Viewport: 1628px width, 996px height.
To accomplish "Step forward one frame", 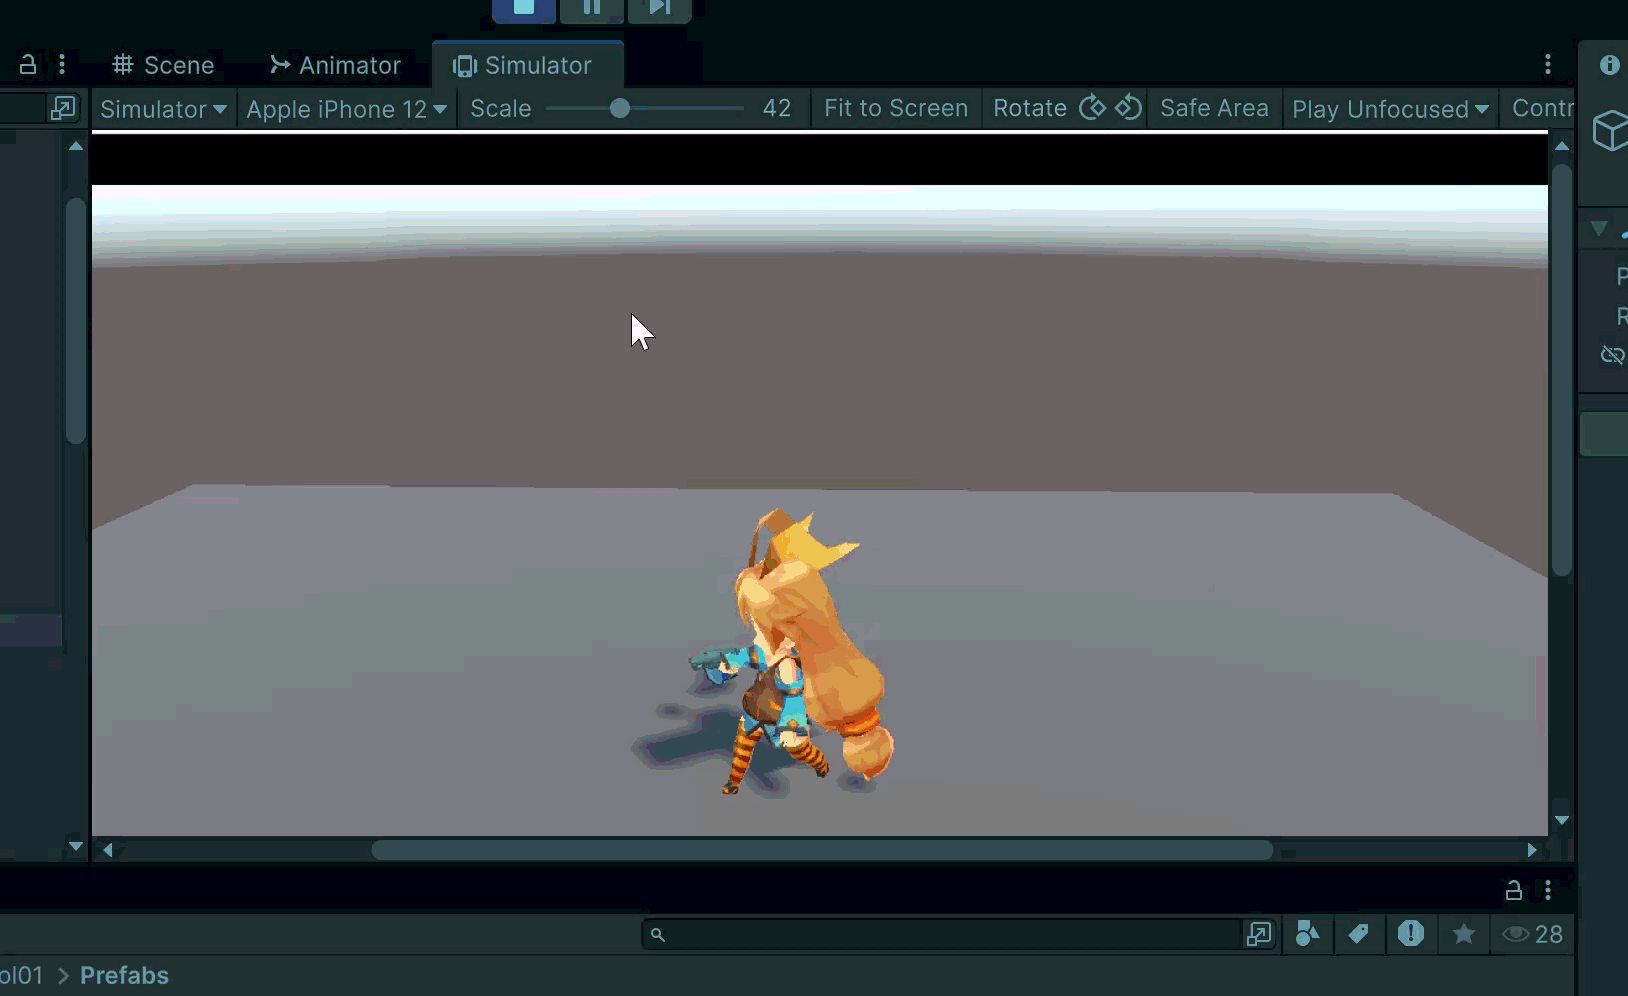I will [659, 8].
